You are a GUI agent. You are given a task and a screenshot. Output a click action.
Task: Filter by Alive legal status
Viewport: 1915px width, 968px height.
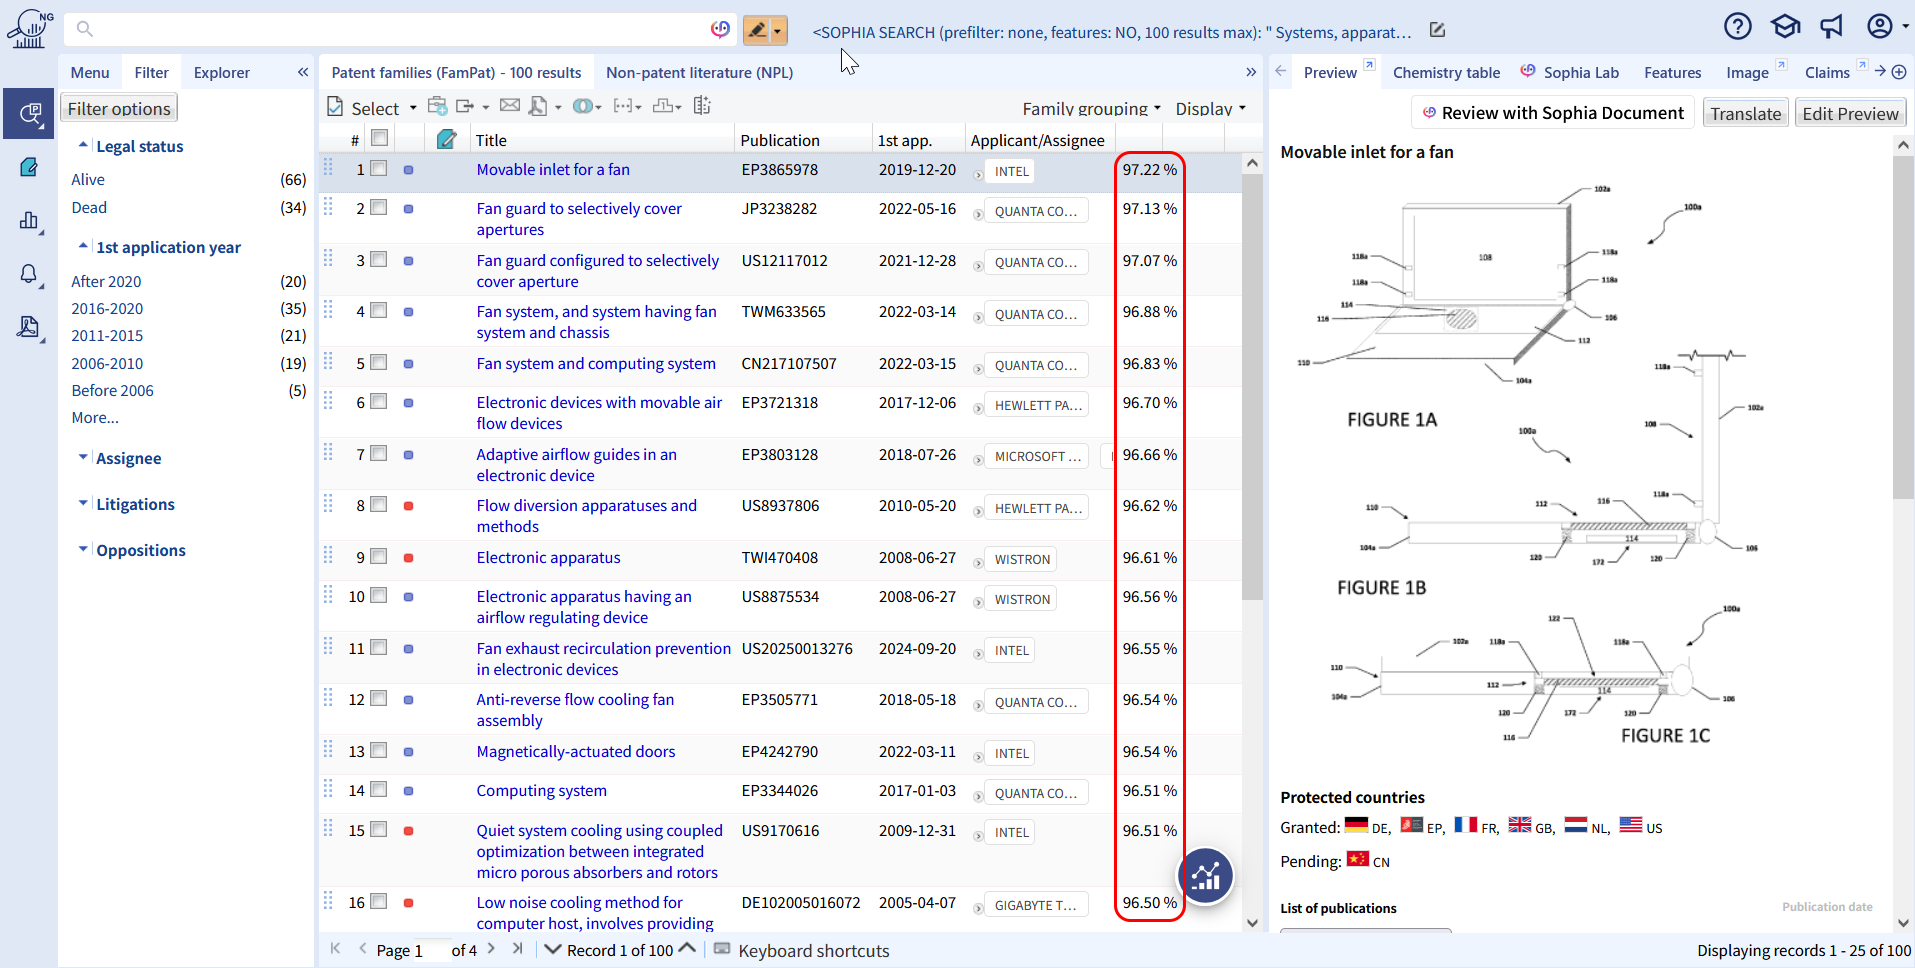point(88,179)
